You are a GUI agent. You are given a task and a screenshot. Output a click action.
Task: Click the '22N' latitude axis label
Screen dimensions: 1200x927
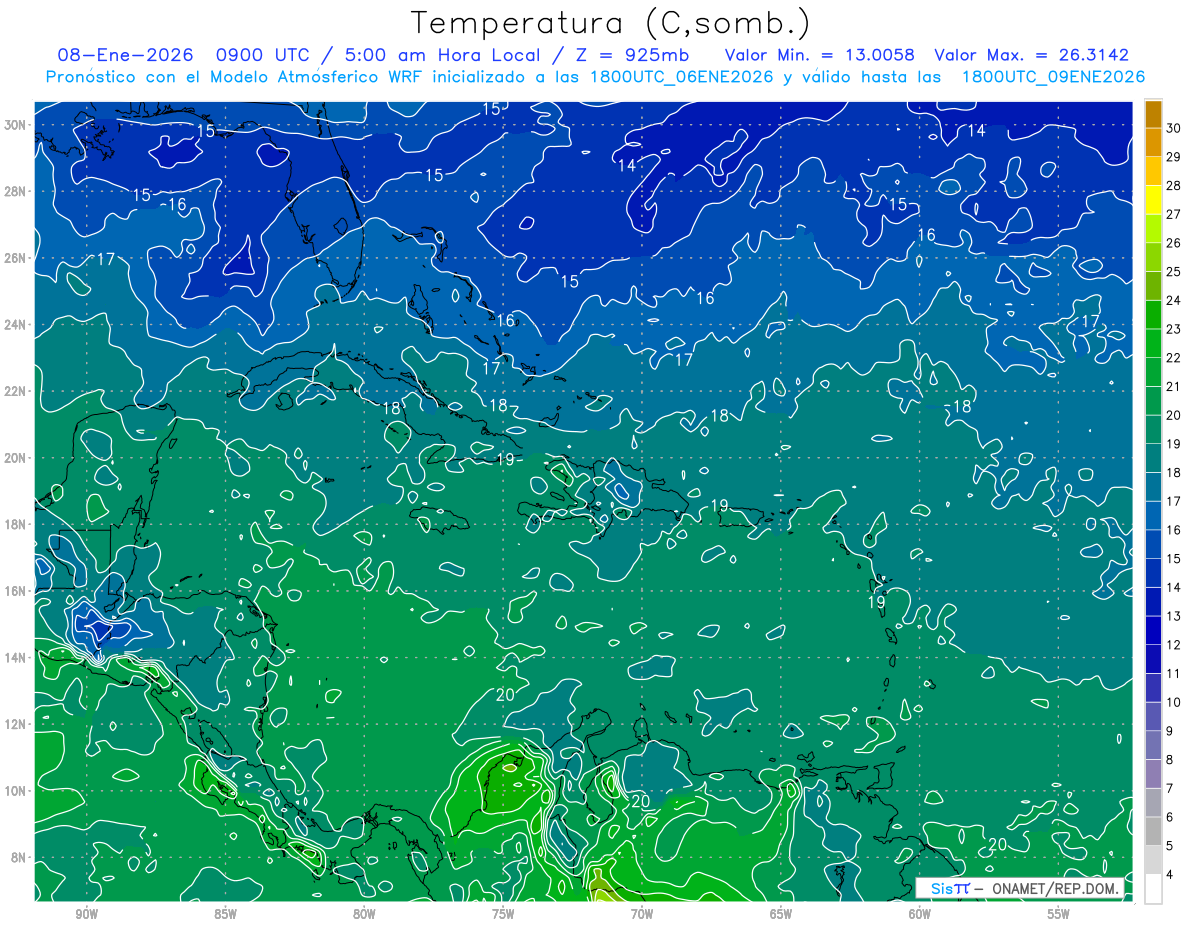pyautogui.click(x=15, y=391)
